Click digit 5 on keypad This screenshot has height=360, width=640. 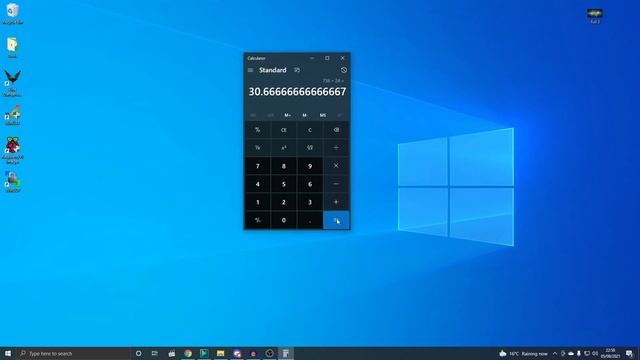[x=284, y=184]
